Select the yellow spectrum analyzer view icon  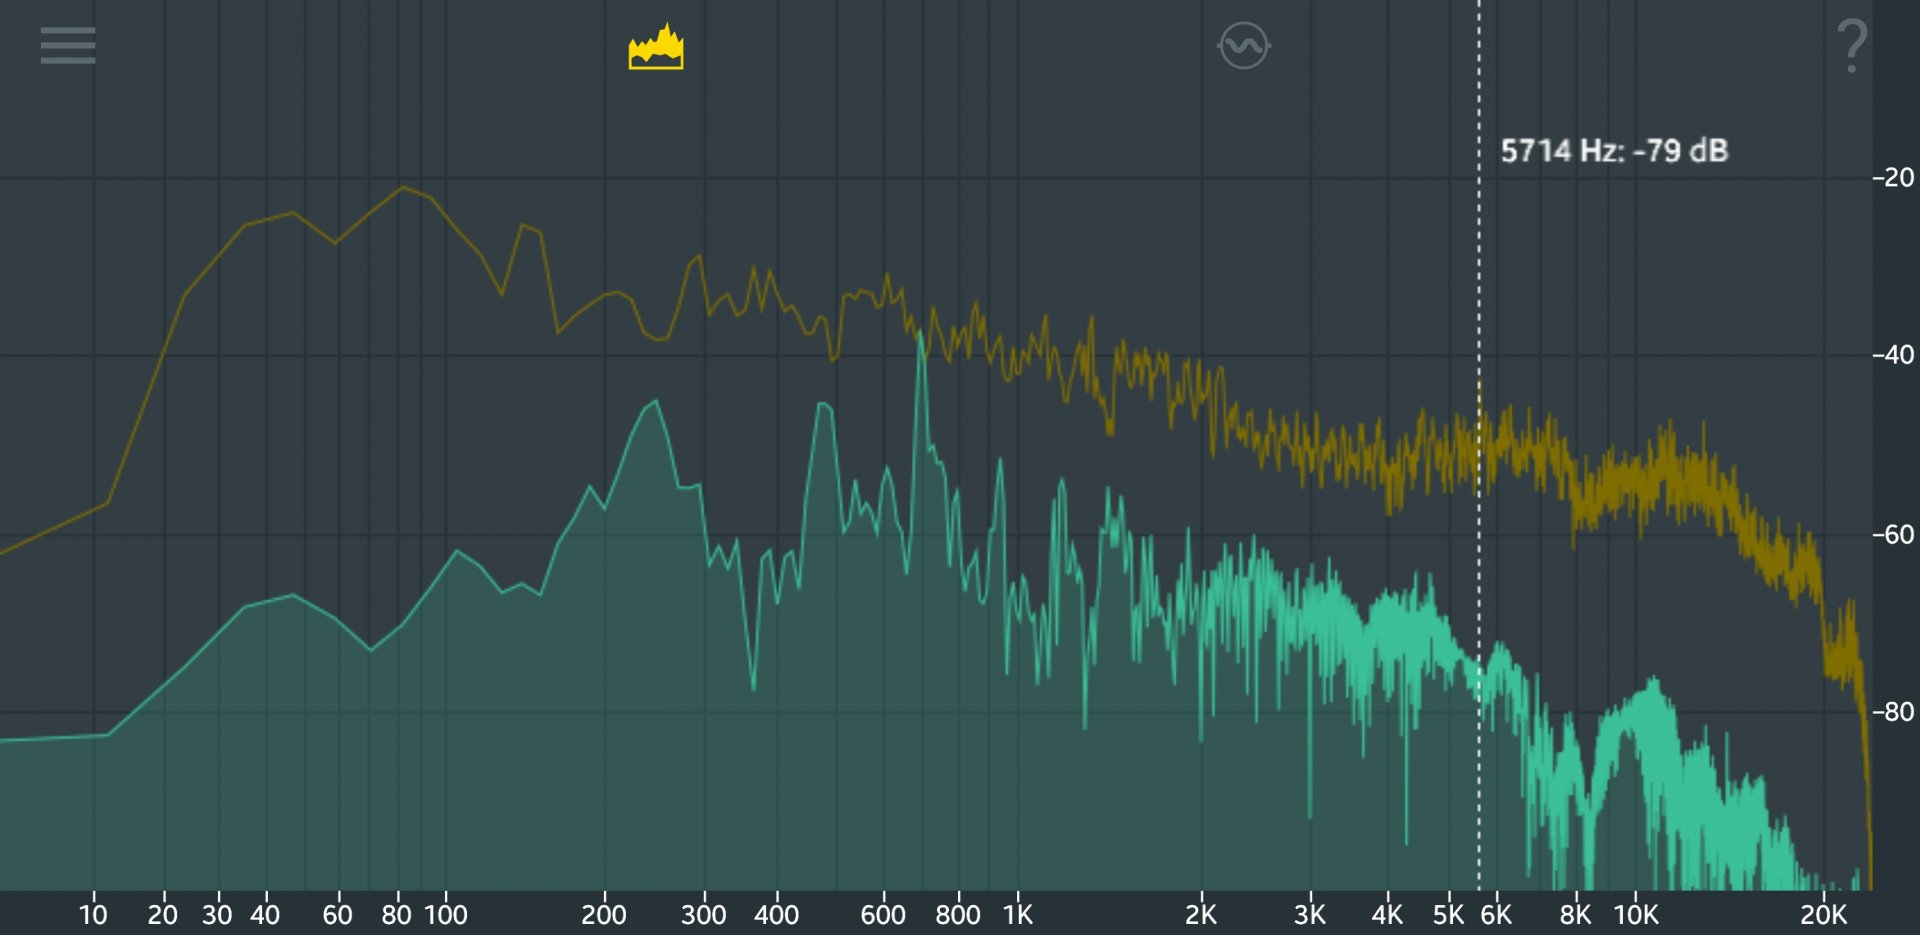[656, 48]
